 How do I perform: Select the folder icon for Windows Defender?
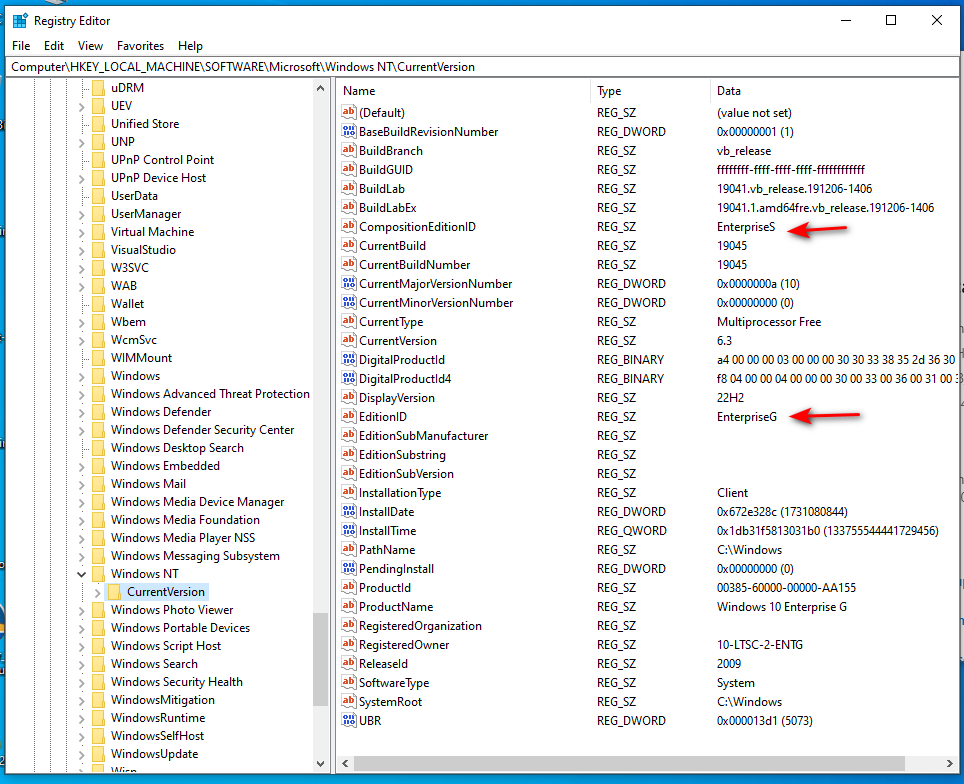click(x=98, y=412)
